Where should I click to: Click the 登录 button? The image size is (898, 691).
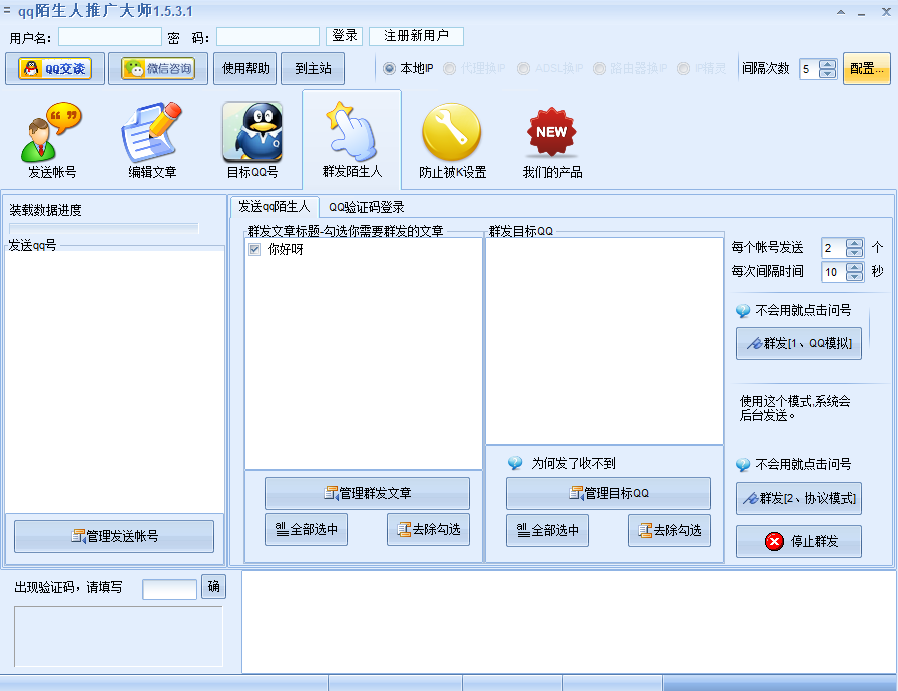[x=345, y=36]
